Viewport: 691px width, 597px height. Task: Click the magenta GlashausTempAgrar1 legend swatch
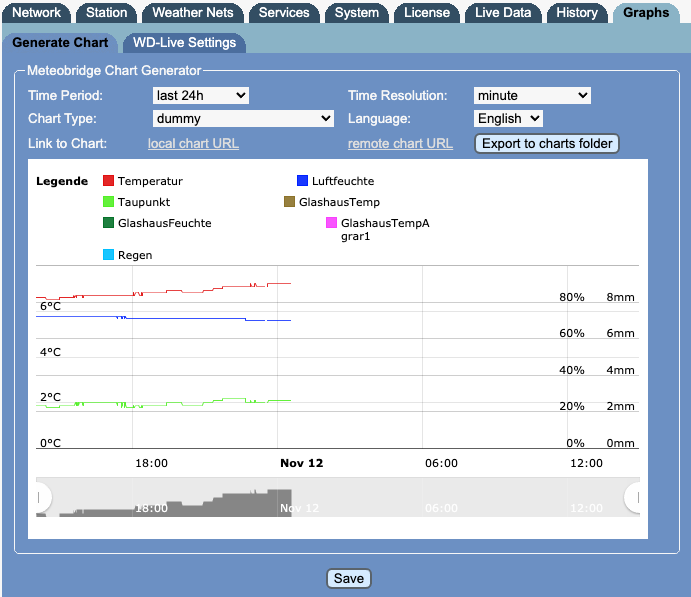(x=331, y=223)
